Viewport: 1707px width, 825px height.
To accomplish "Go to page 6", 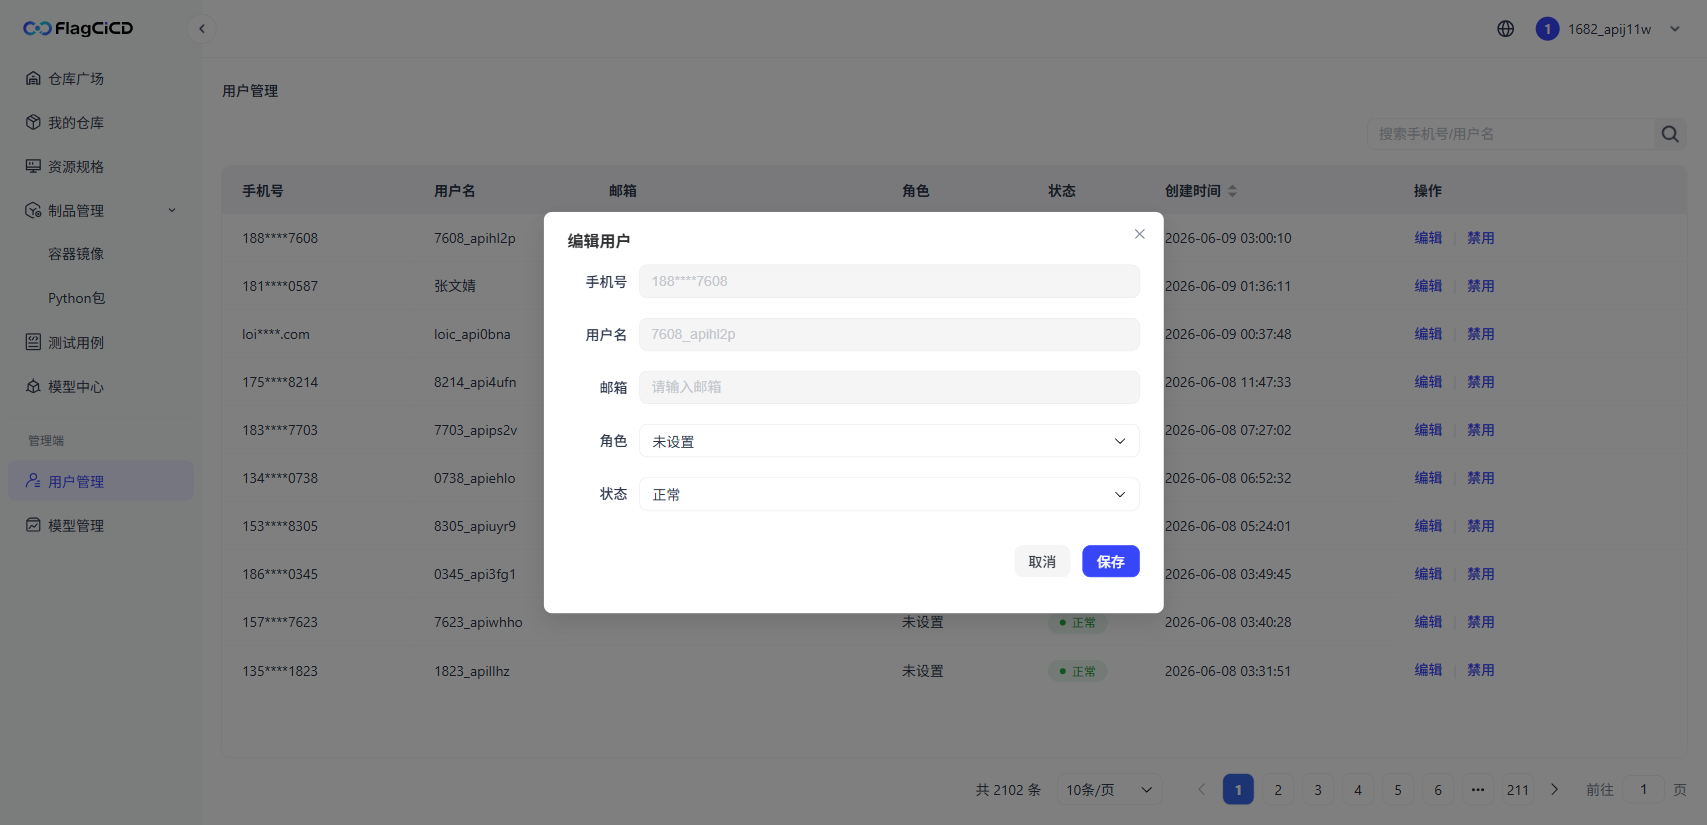I will [1438, 790].
